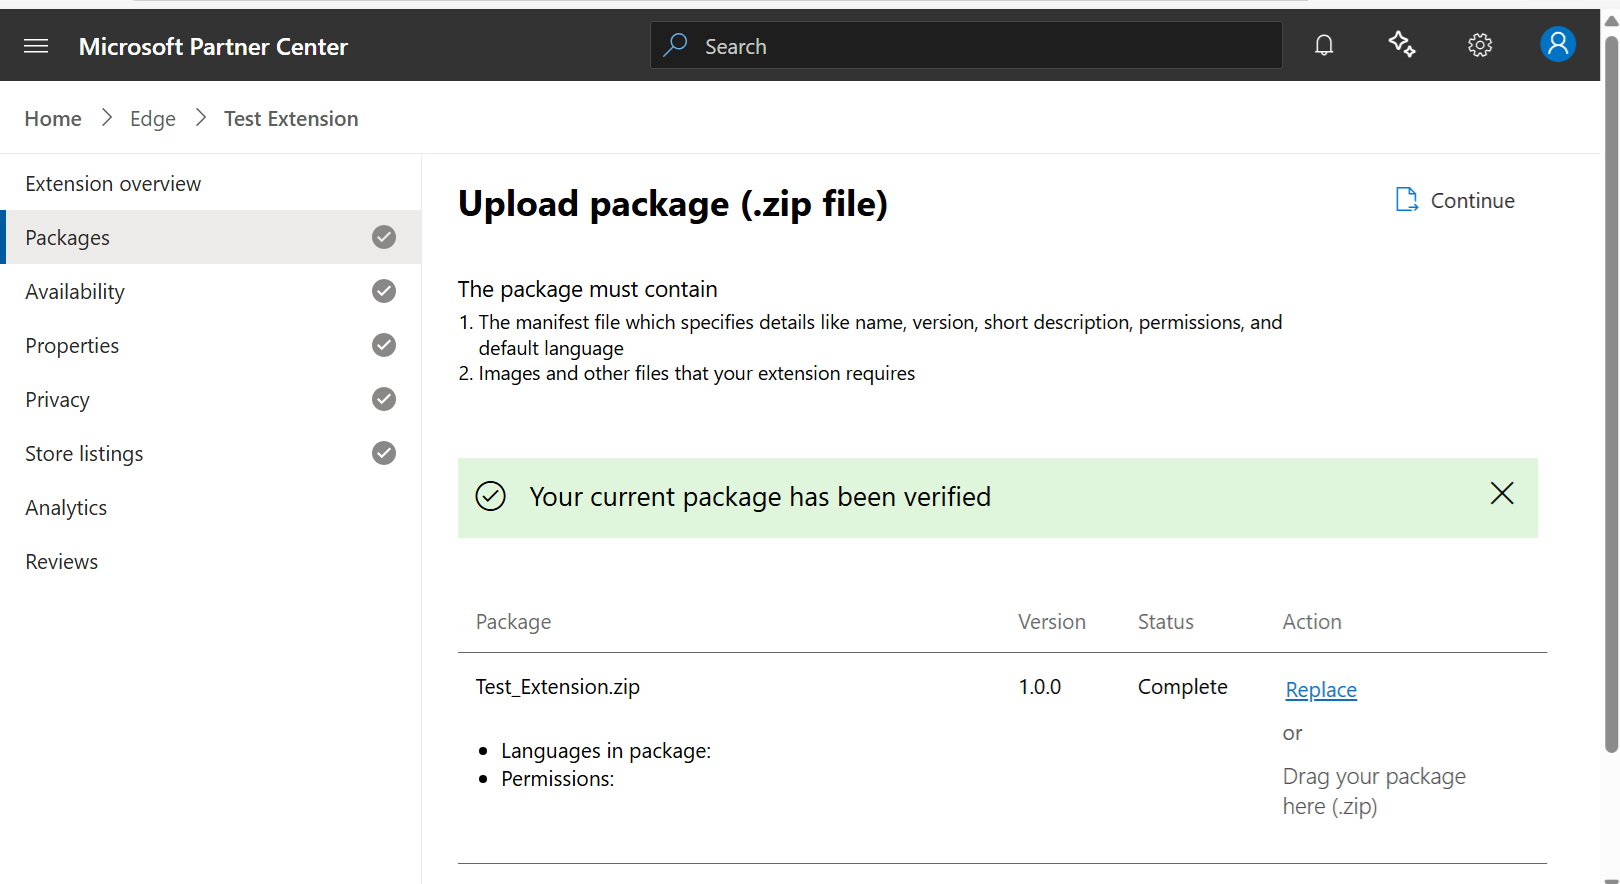Open Store listings section in sidebar
The height and width of the screenshot is (884, 1620).
(x=211, y=453)
